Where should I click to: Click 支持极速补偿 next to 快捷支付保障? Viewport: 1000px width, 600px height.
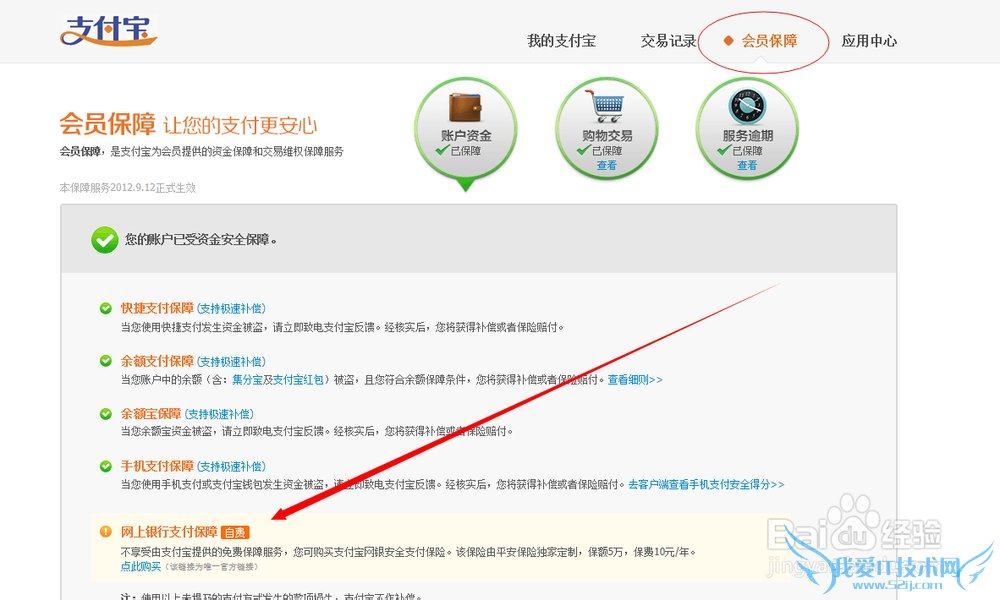pos(232,309)
